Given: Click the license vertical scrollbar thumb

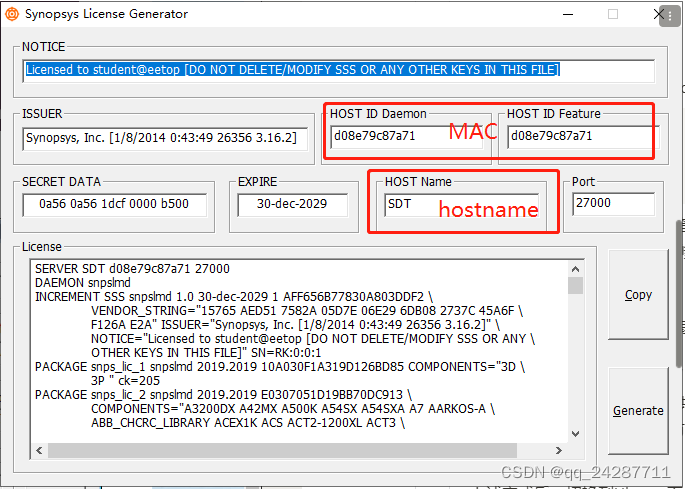Looking at the screenshot, I should pos(576,286).
